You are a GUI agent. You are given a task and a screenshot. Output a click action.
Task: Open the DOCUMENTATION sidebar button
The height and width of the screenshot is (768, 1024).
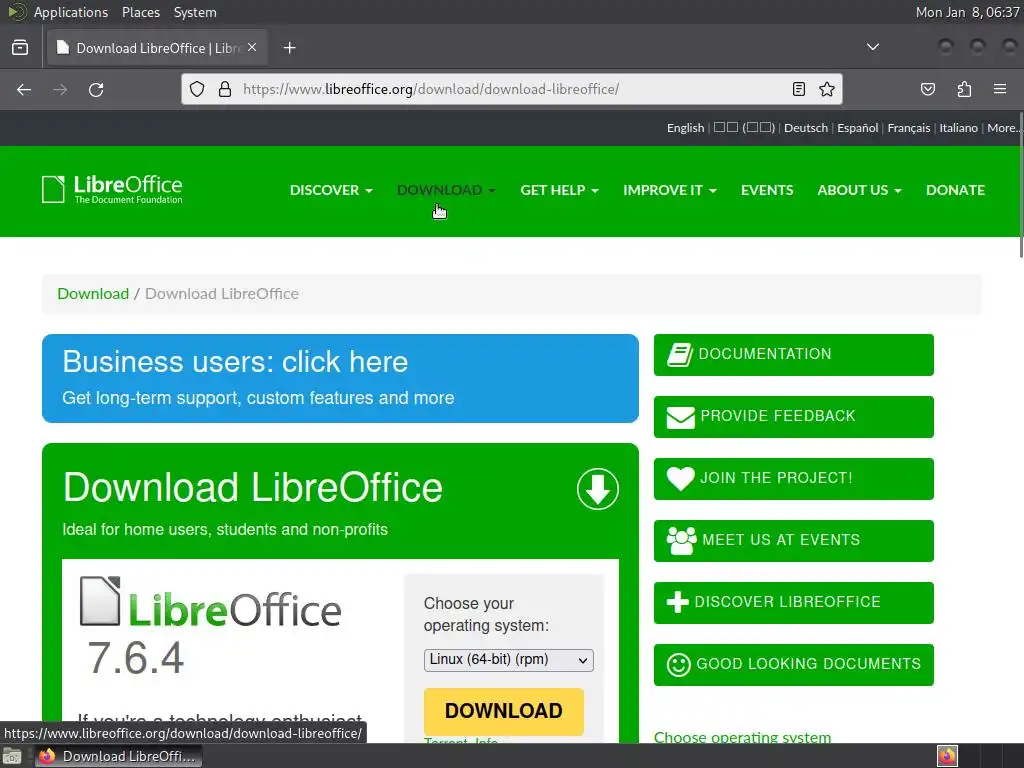[x=793, y=355]
